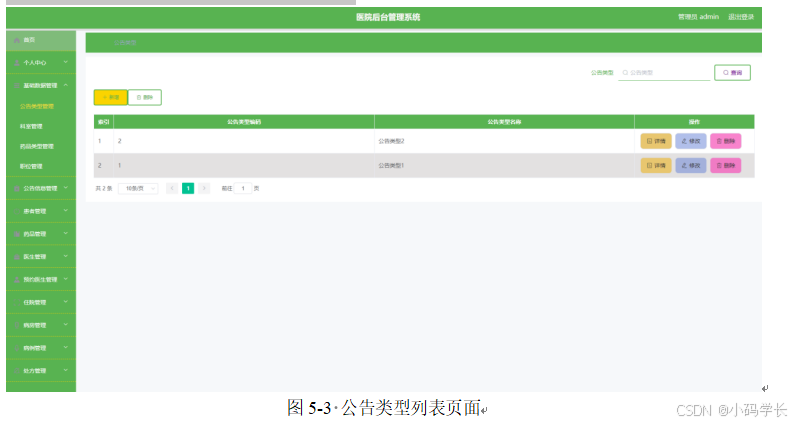Viewport: 795px width, 424px height.
Task: Expand the 住院管理 sidebar menu
Action: 41,302
